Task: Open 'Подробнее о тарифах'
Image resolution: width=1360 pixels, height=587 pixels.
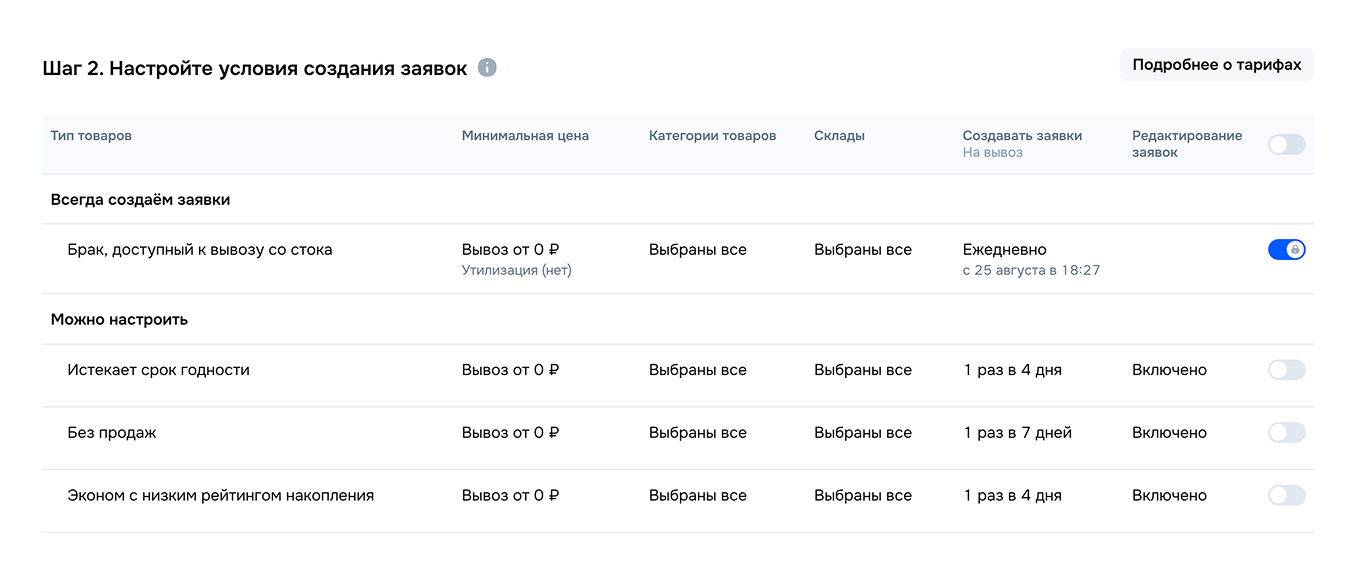Action: click(x=1216, y=64)
